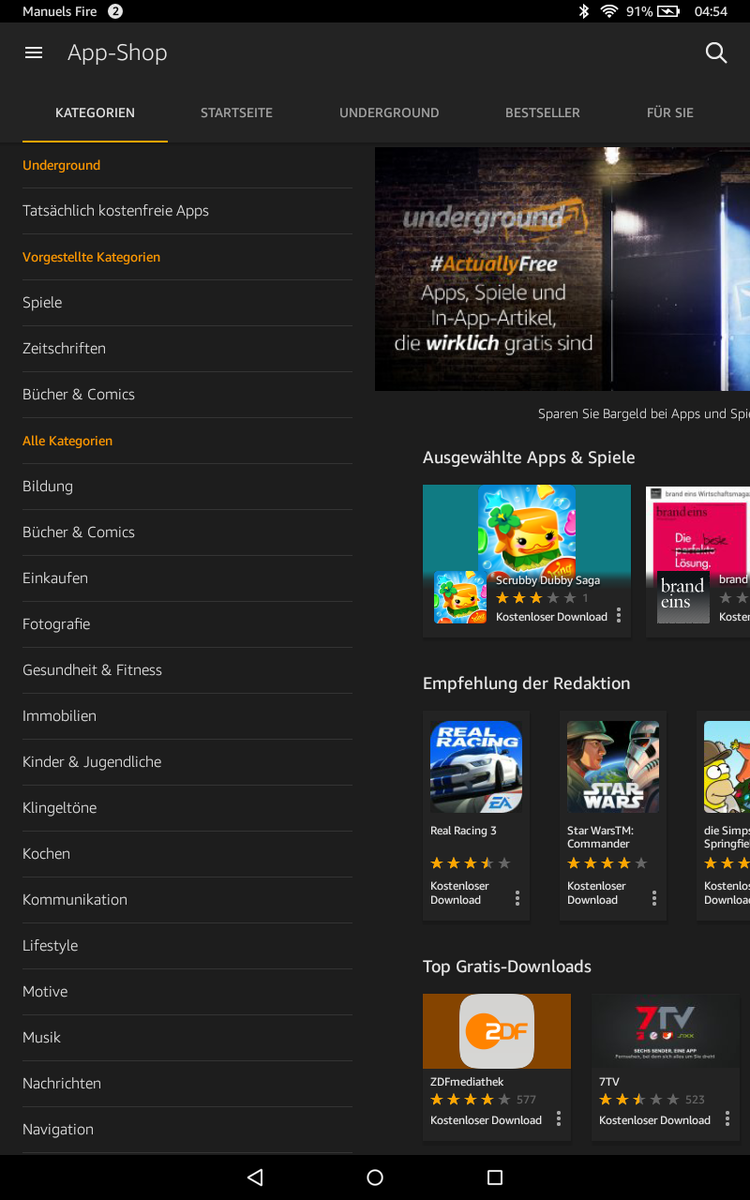750x1200 pixels.
Task: Tap the 7TV star rating
Action: point(639,1099)
